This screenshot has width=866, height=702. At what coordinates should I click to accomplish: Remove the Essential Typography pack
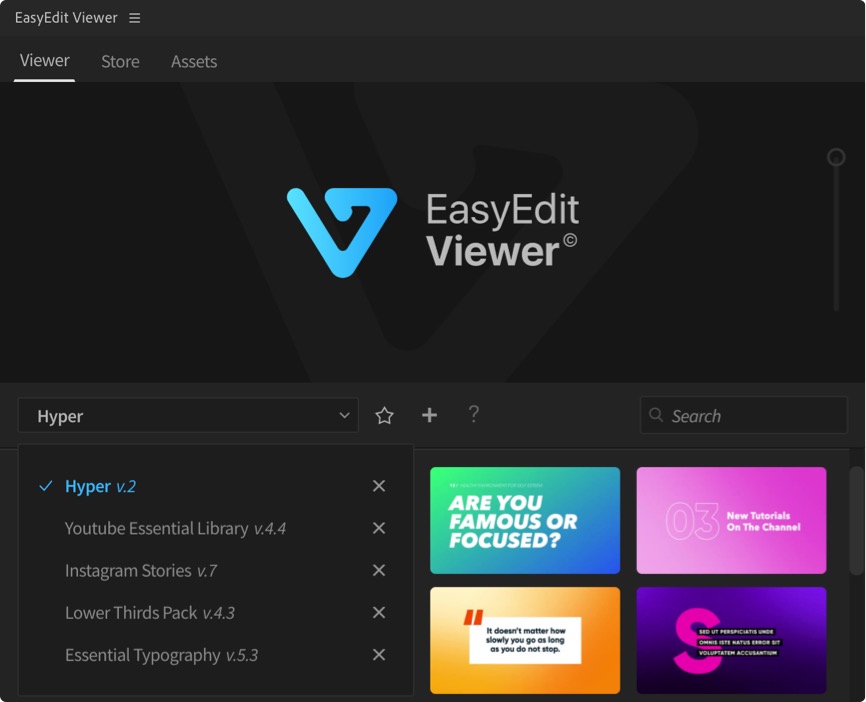click(x=379, y=655)
